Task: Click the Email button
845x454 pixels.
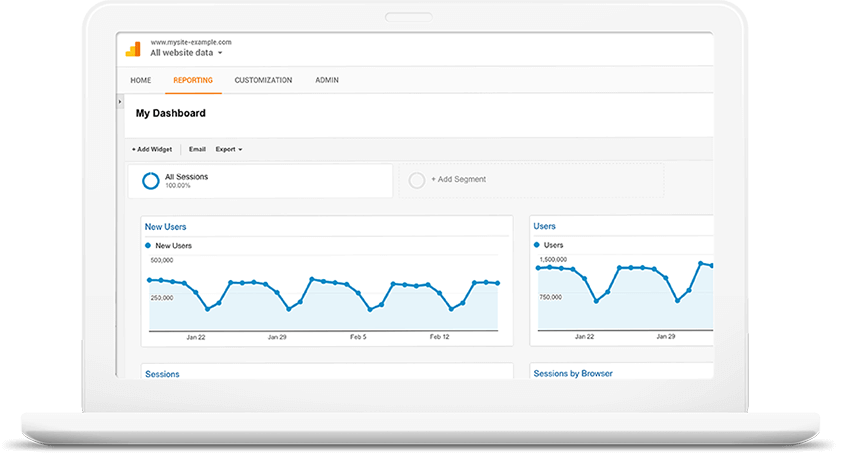Action: tap(197, 149)
